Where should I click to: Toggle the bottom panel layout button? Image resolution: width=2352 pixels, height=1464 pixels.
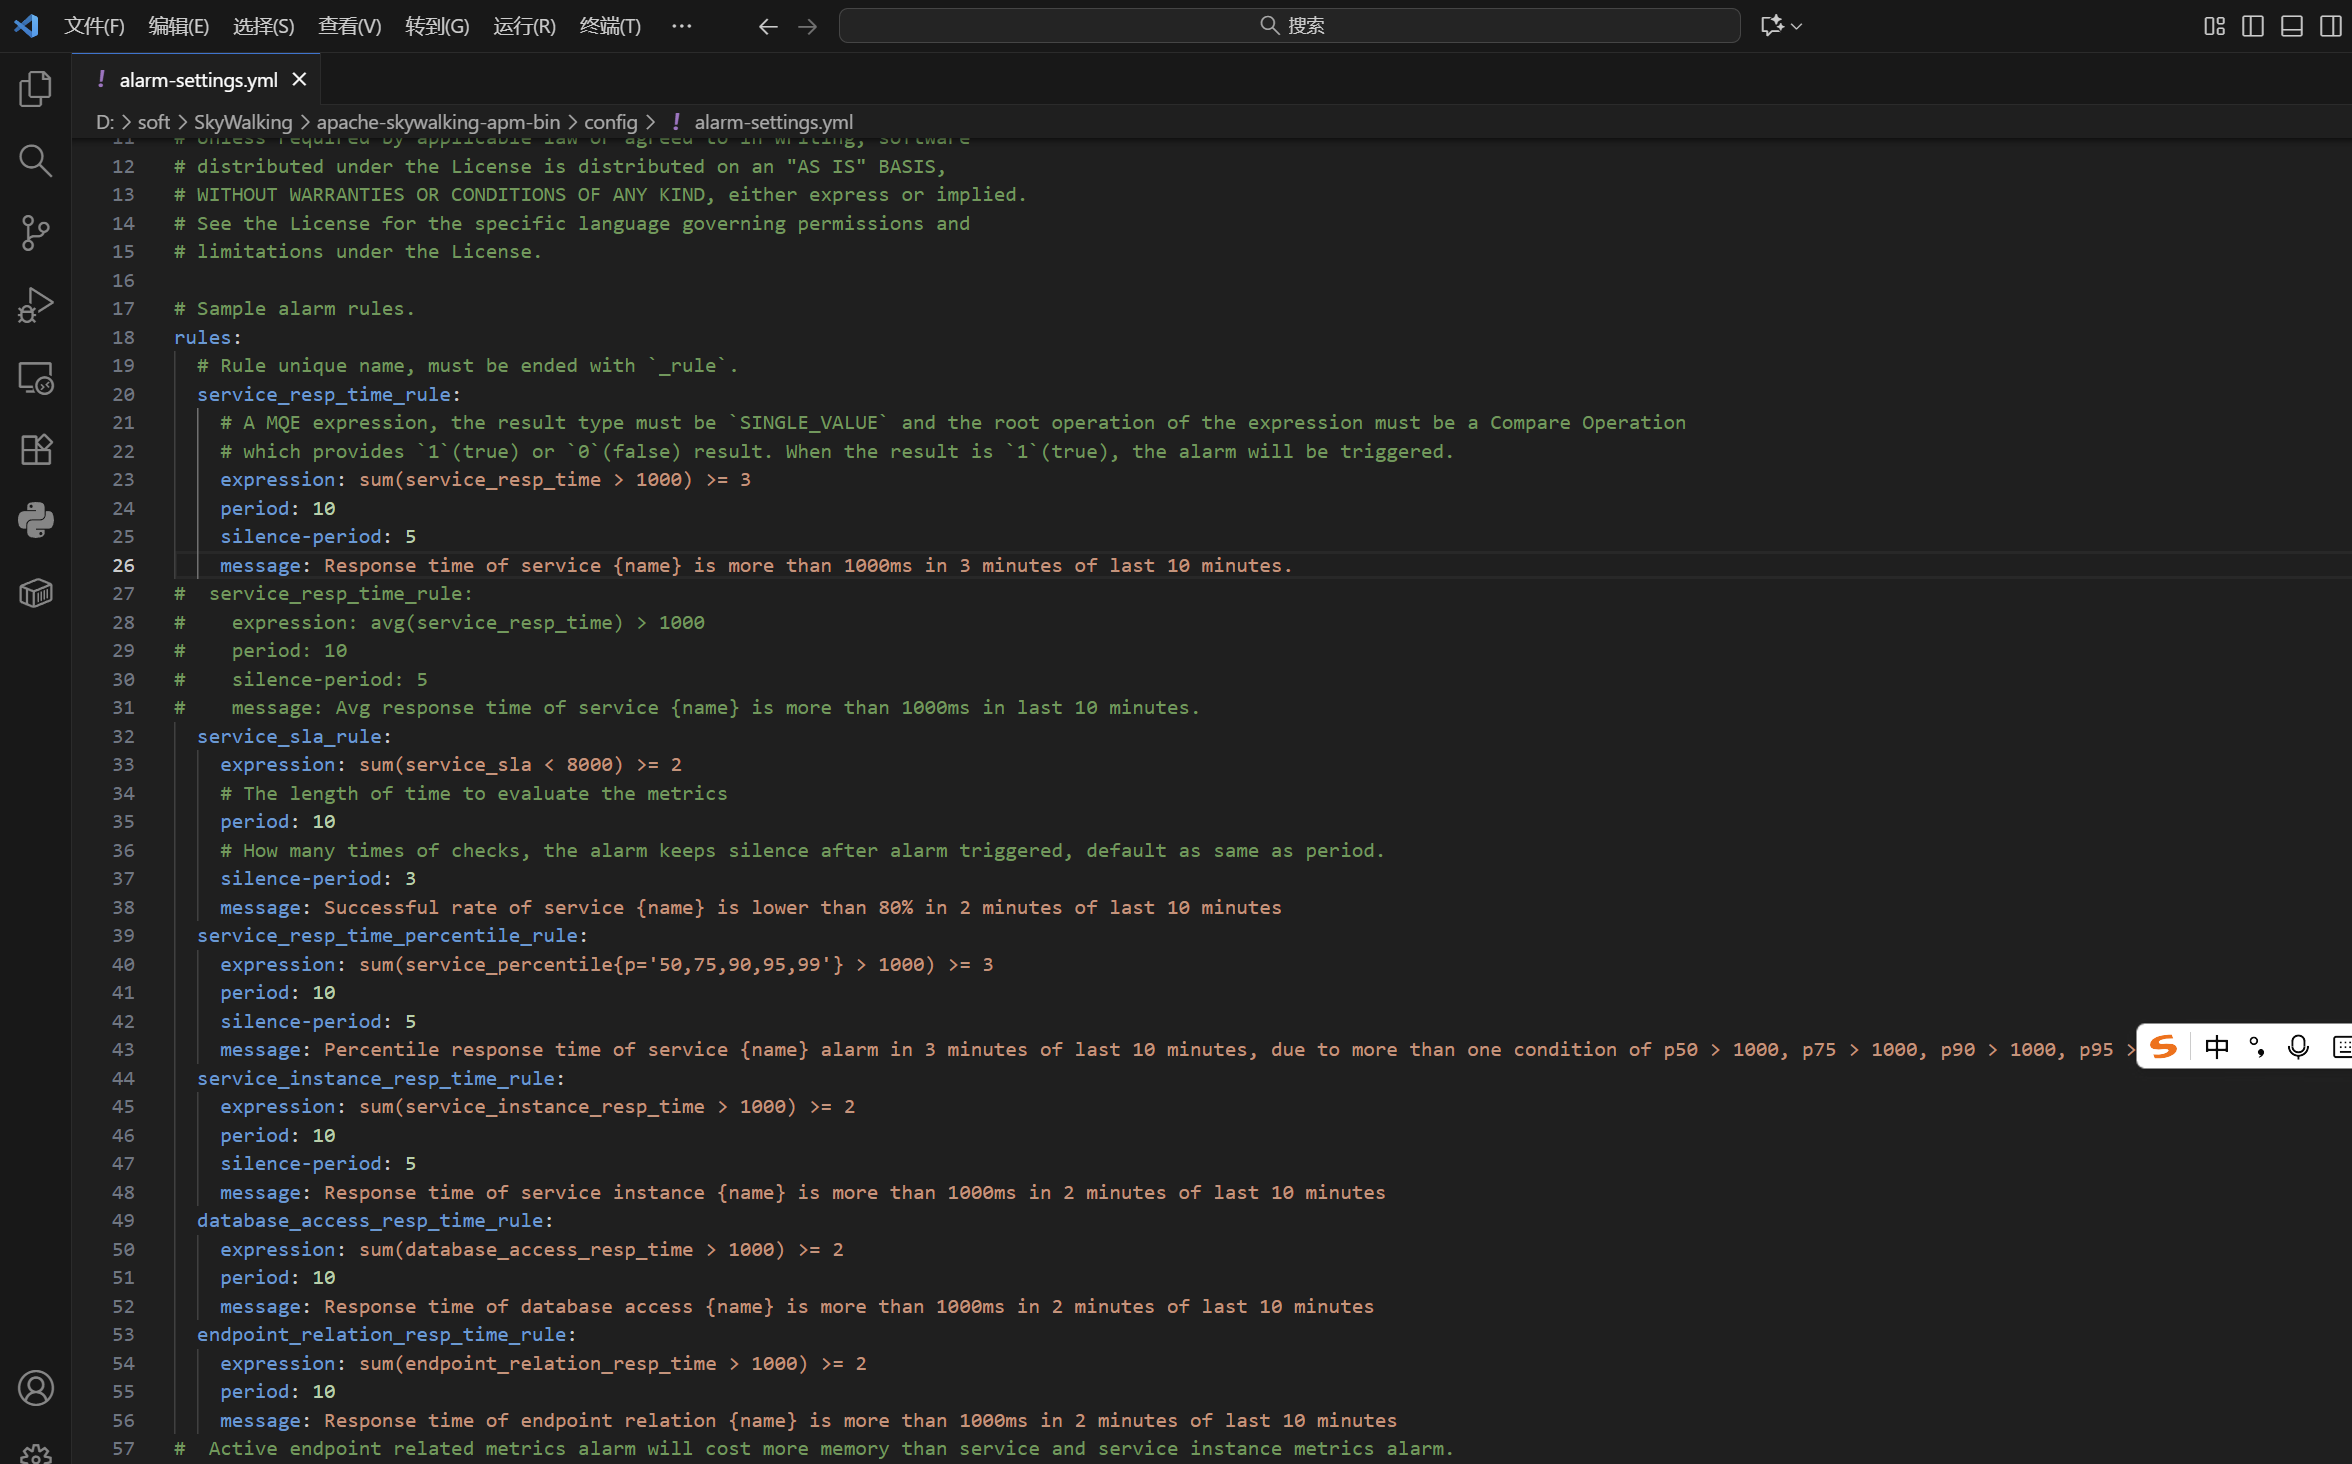[x=2292, y=26]
